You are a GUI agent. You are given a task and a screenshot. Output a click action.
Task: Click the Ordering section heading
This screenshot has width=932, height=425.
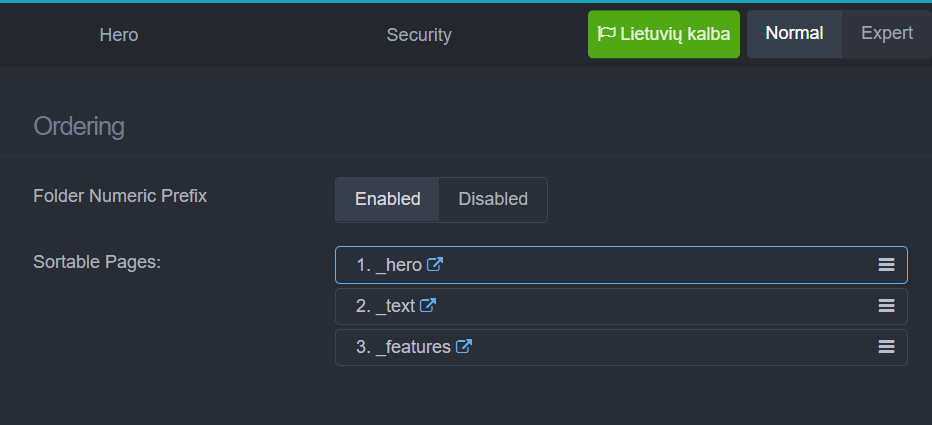tap(79, 127)
